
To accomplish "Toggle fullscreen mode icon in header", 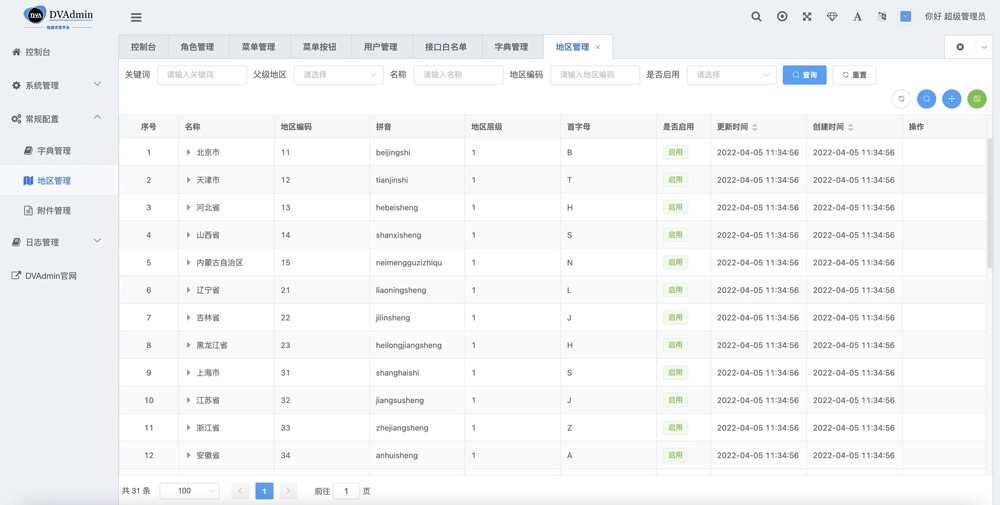I will [807, 17].
